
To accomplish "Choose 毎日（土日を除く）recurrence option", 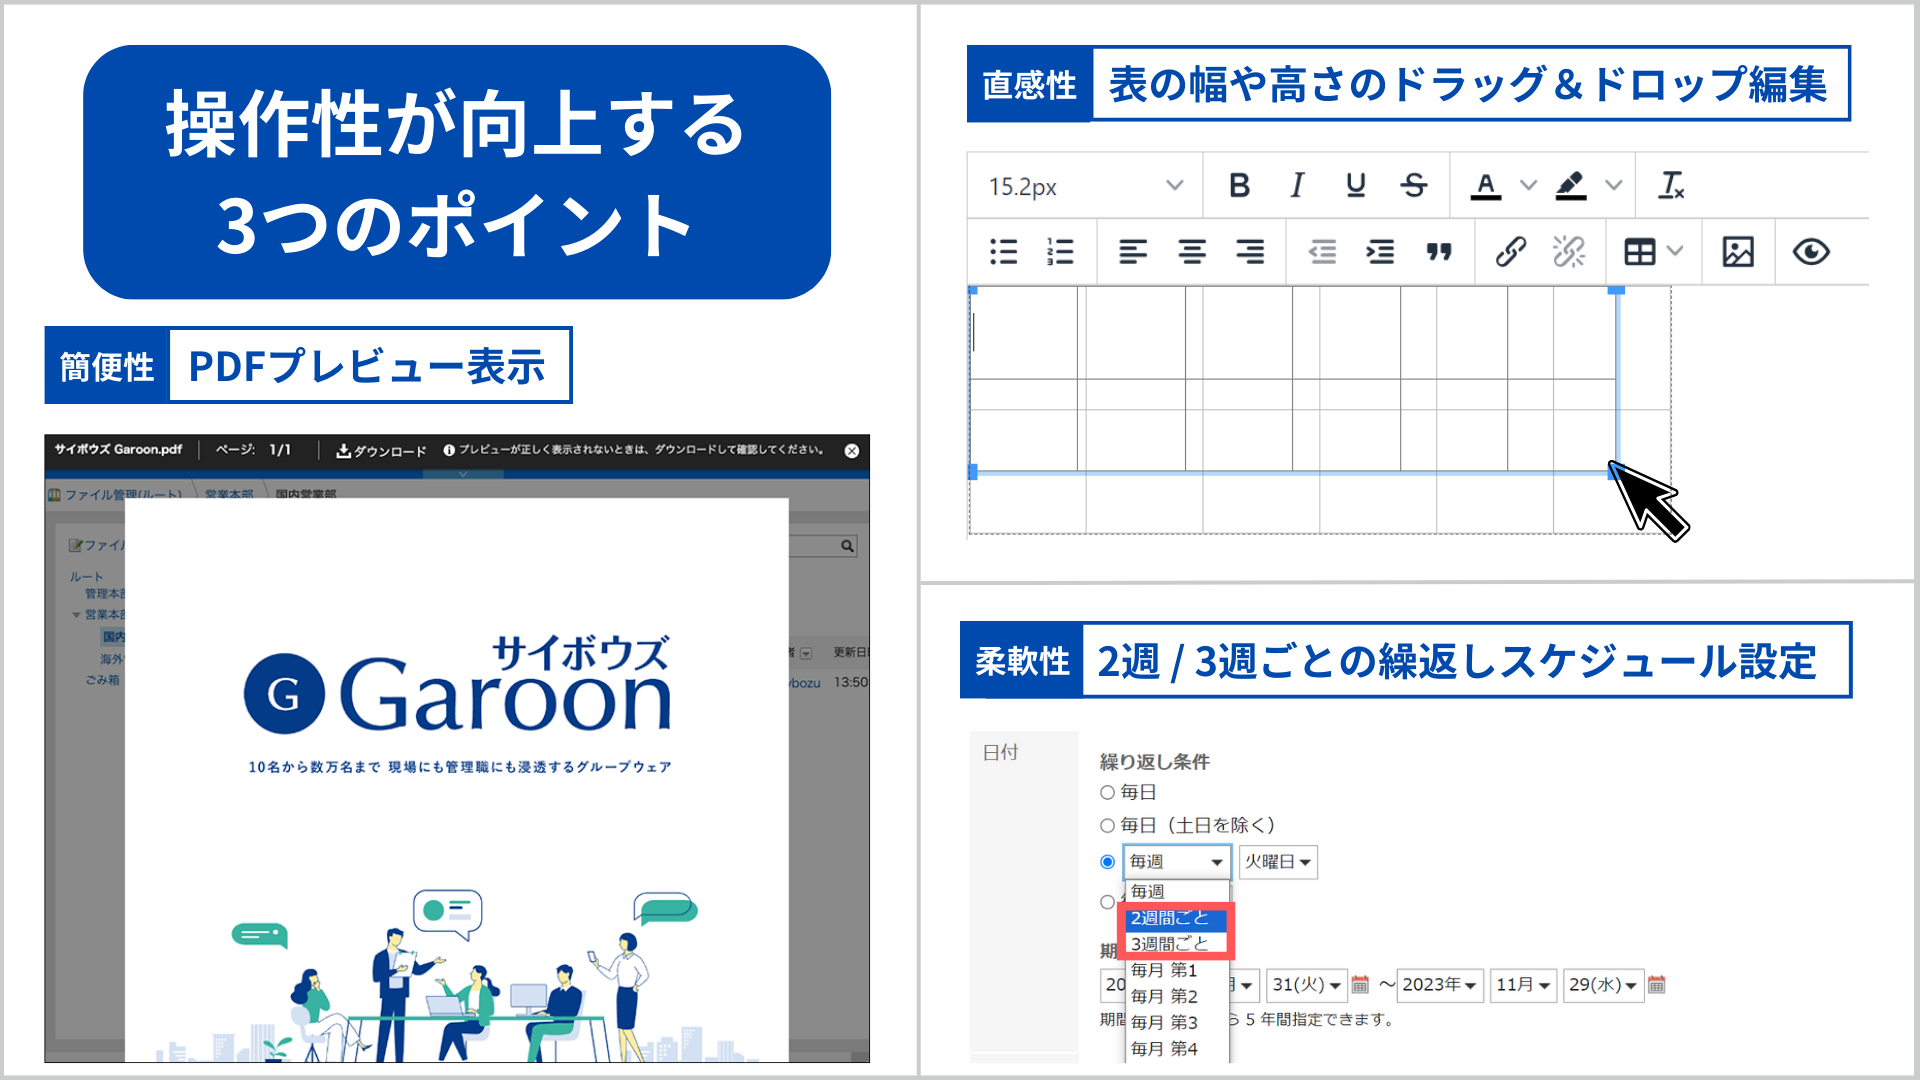I will [1106, 825].
